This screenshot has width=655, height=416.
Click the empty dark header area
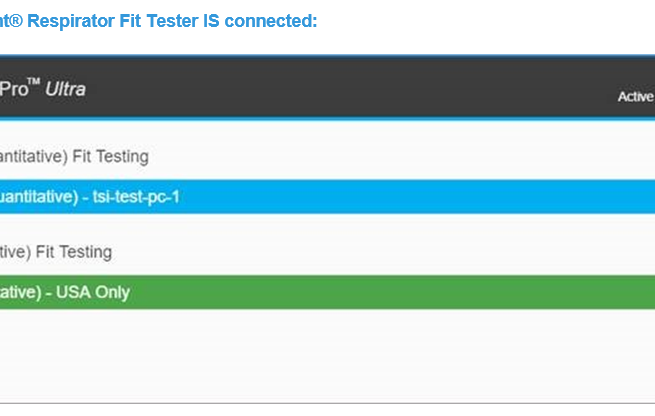pos(351,88)
